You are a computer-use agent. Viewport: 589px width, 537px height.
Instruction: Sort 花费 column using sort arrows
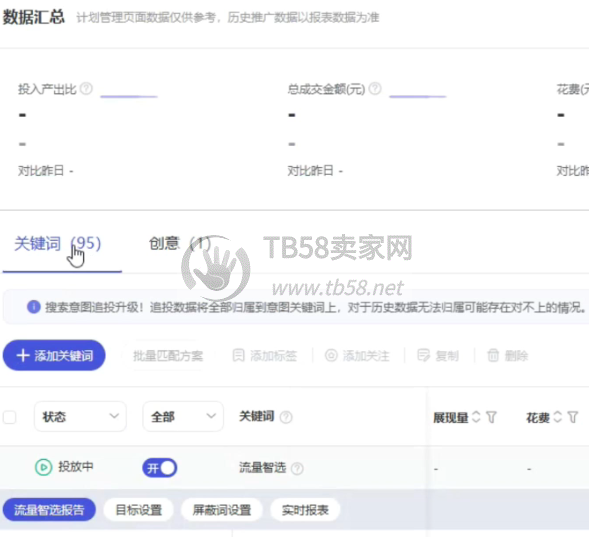(x=557, y=417)
